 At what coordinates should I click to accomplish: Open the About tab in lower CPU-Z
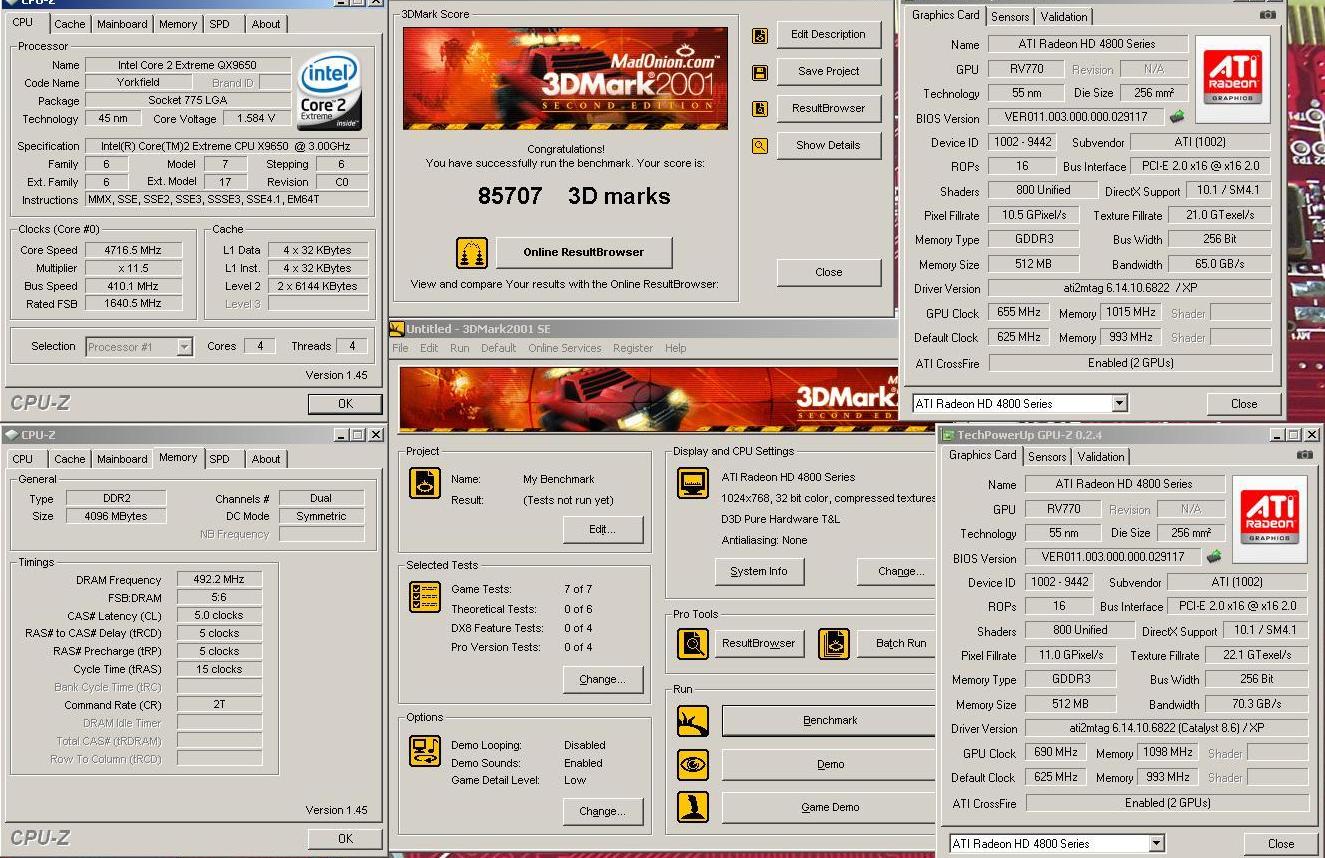pos(266,459)
